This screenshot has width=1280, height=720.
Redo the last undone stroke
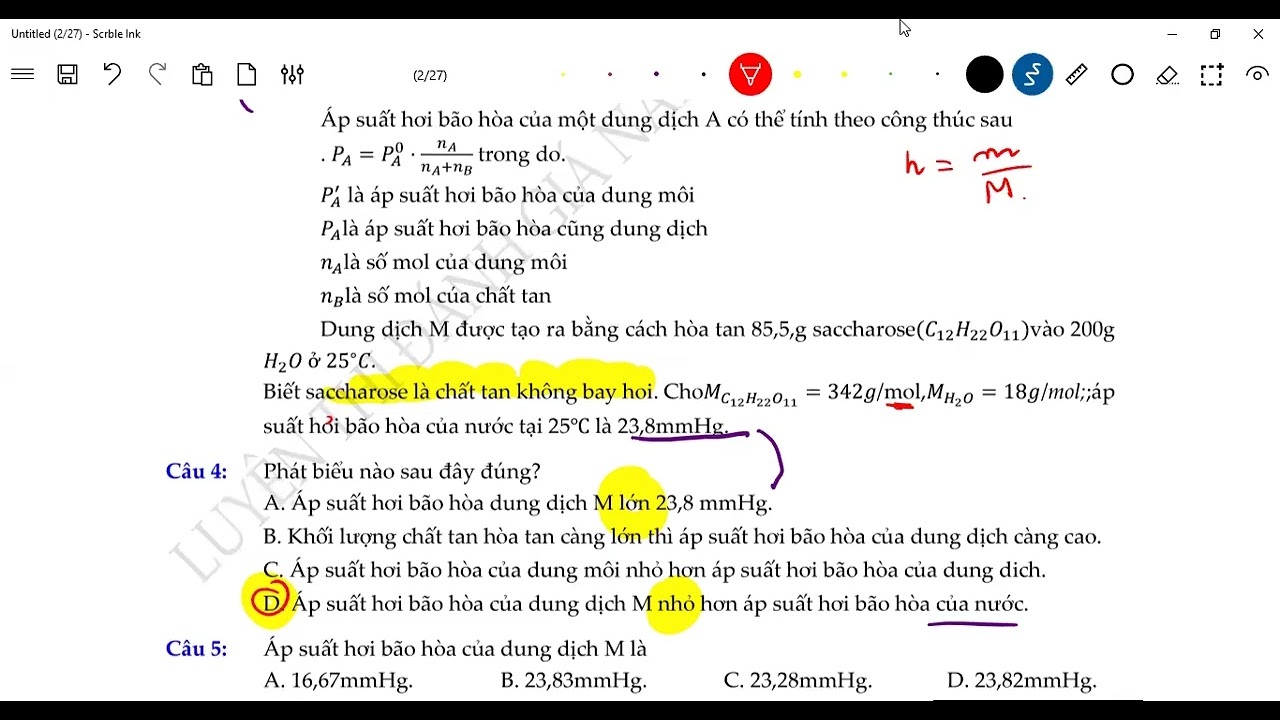(x=157, y=74)
